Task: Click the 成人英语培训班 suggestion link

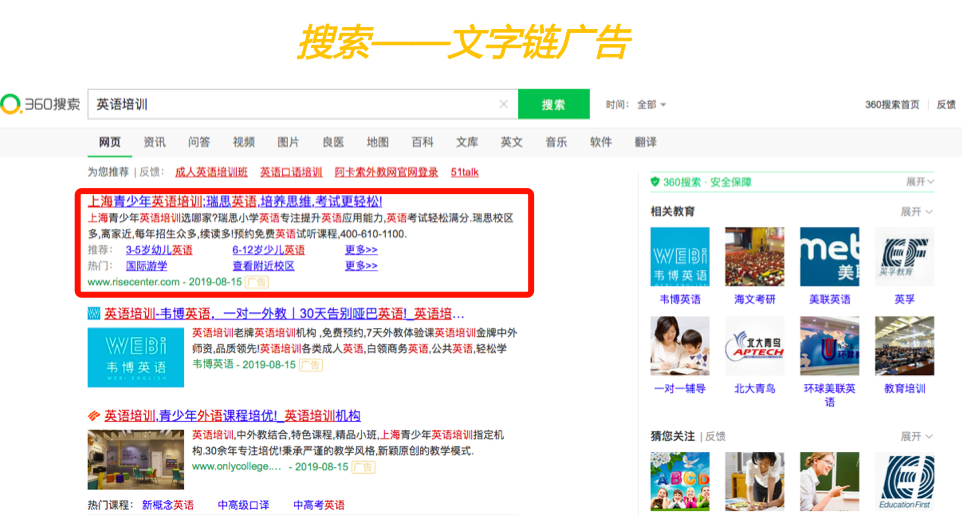Action: click(211, 172)
